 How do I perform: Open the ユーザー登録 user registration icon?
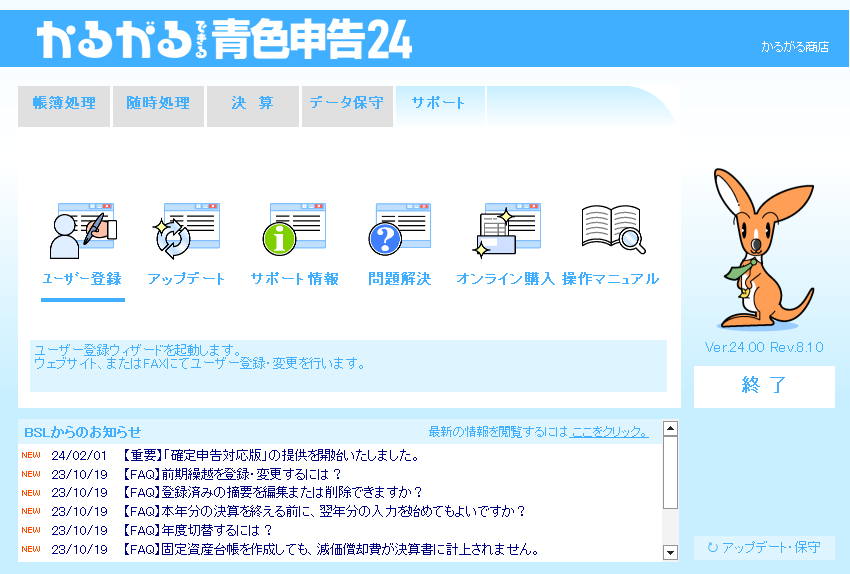pyautogui.click(x=83, y=231)
